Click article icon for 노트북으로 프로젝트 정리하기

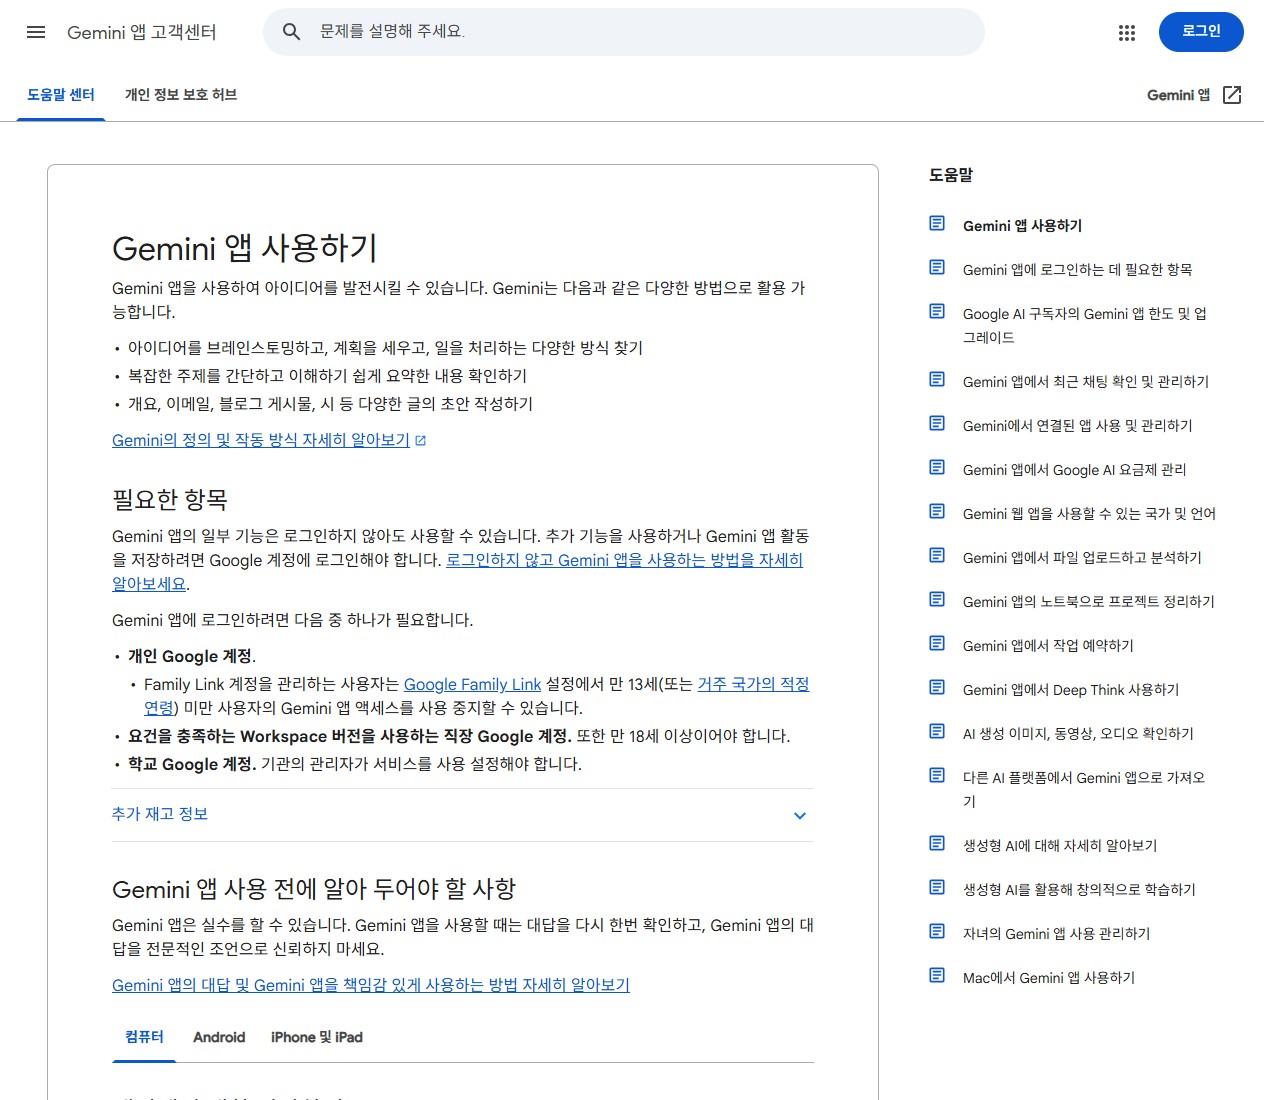(937, 599)
